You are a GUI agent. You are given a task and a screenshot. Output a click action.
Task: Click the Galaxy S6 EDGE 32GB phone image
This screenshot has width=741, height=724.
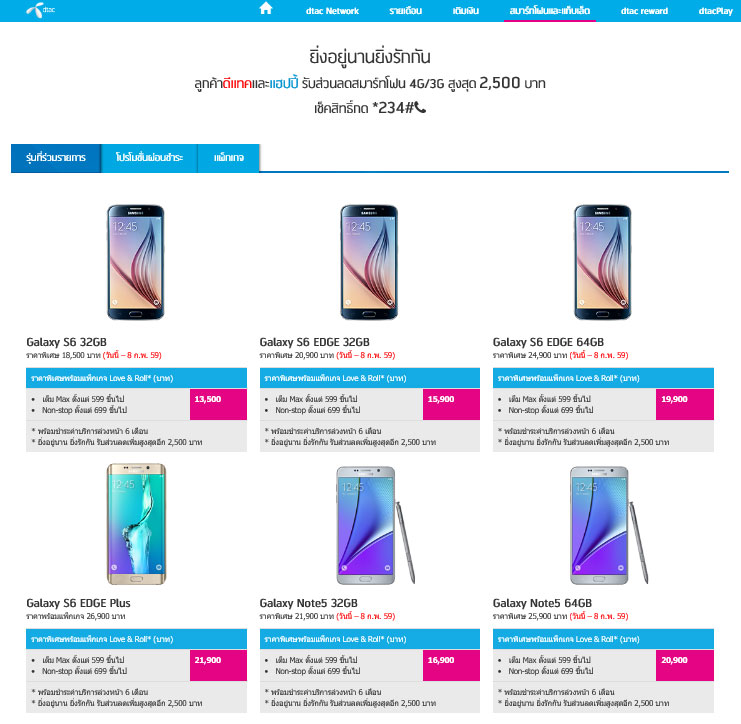[369, 262]
